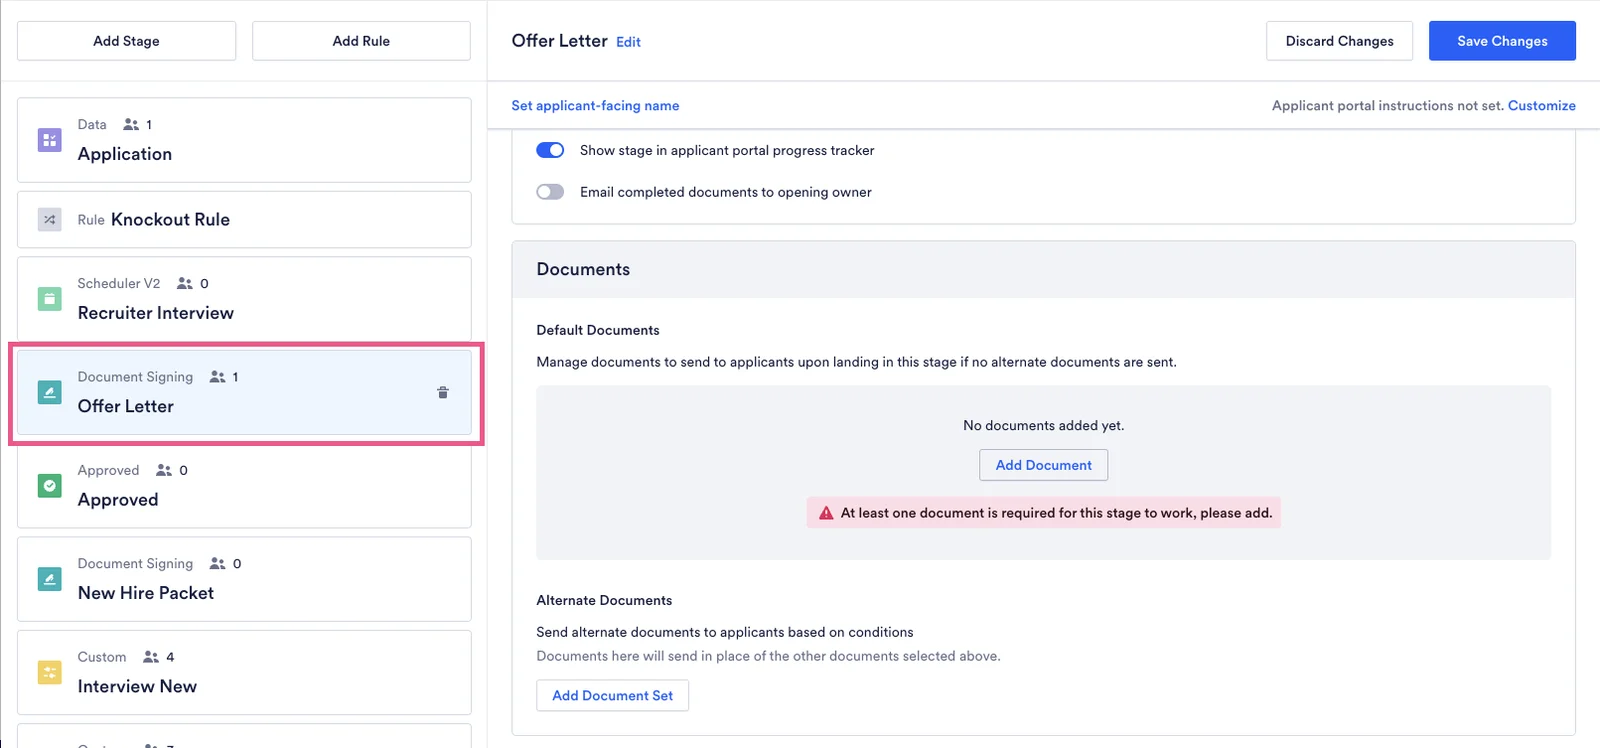Click the green Recruiter Interview calendar icon
This screenshot has width=1600, height=748.
pos(49,298)
